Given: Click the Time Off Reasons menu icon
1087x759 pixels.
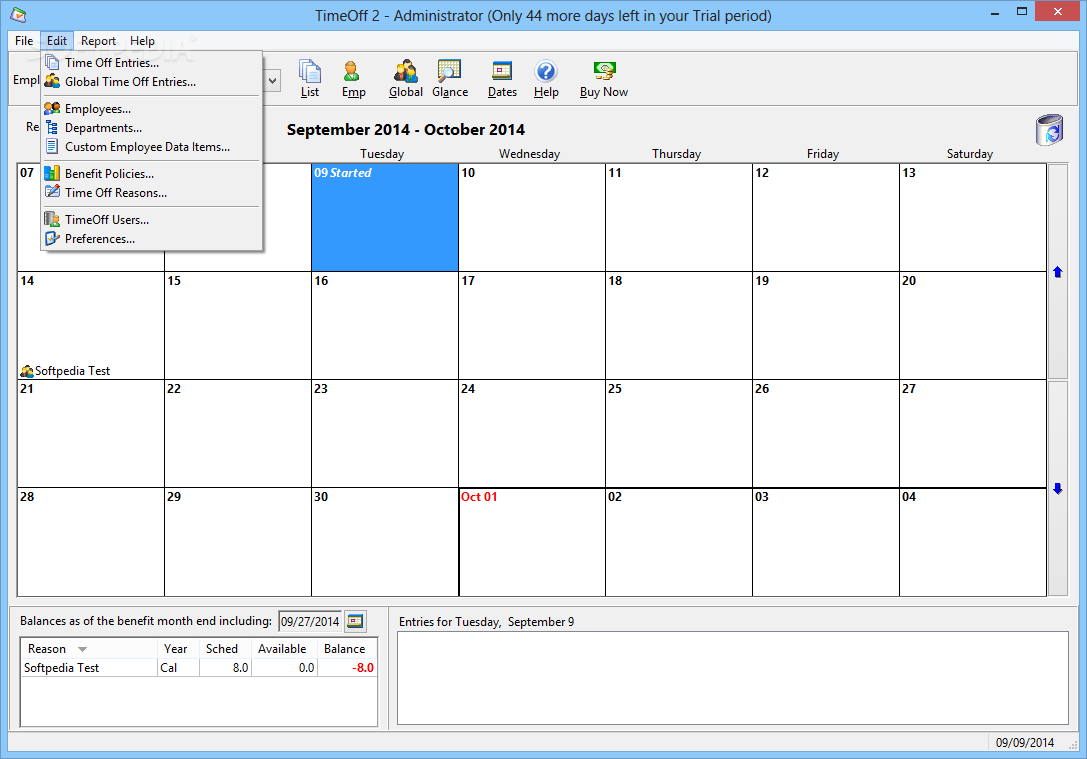Looking at the screenshot, I should tap(52, 192).
